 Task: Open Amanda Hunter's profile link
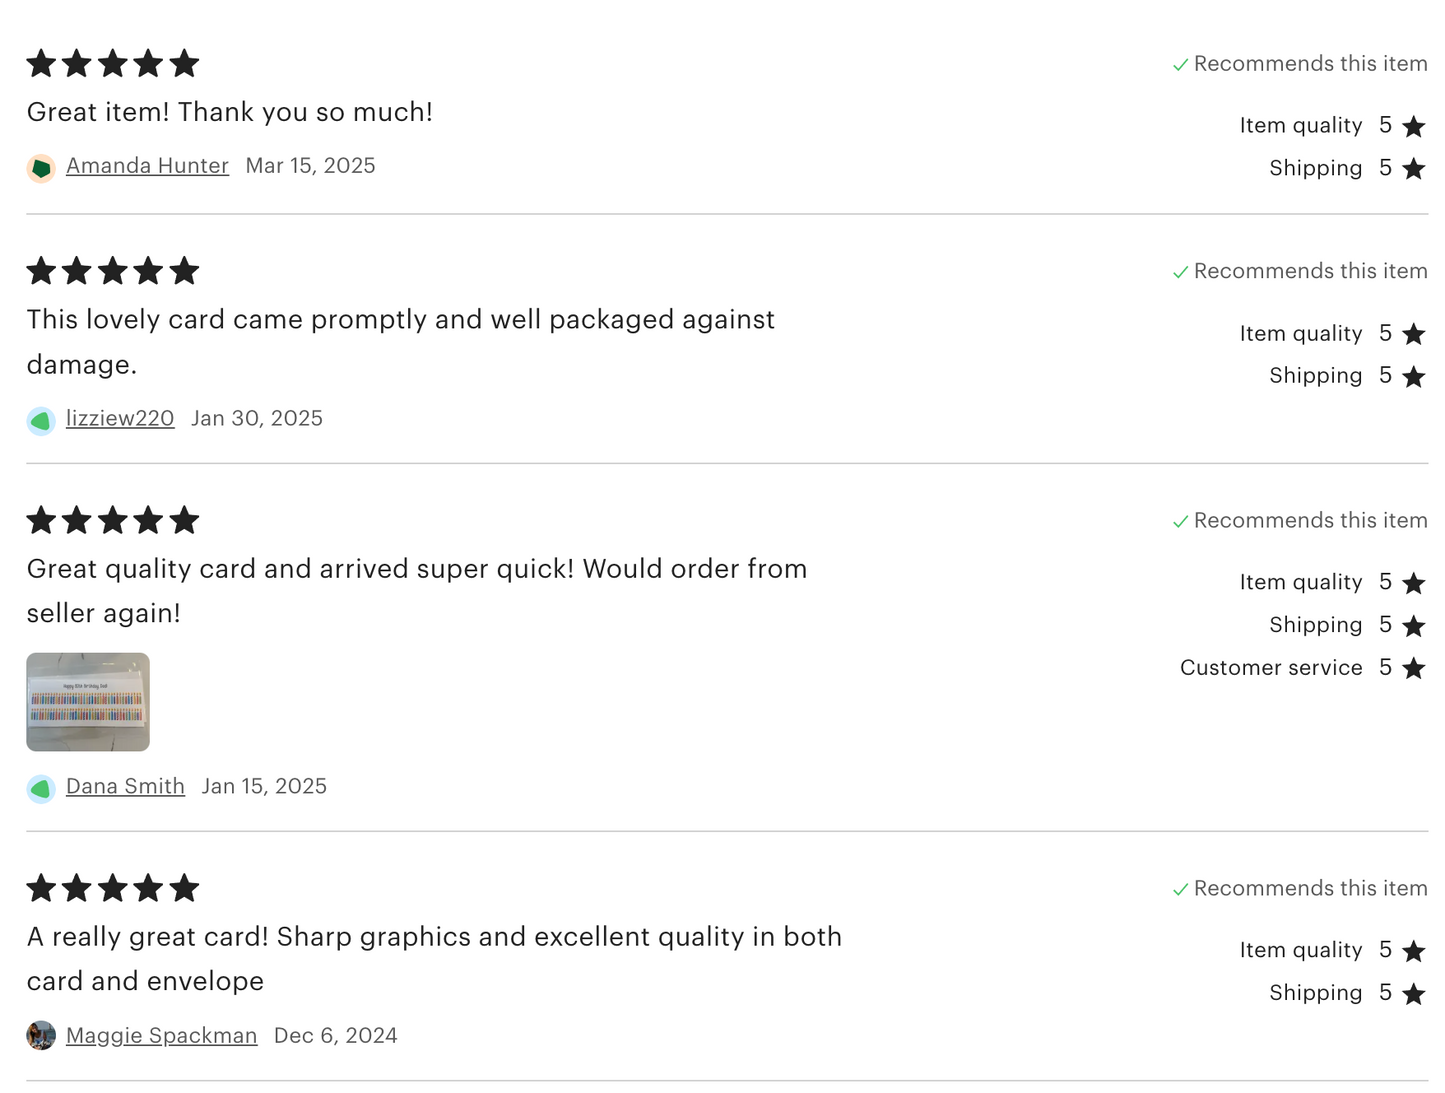(x=147, y=166)
